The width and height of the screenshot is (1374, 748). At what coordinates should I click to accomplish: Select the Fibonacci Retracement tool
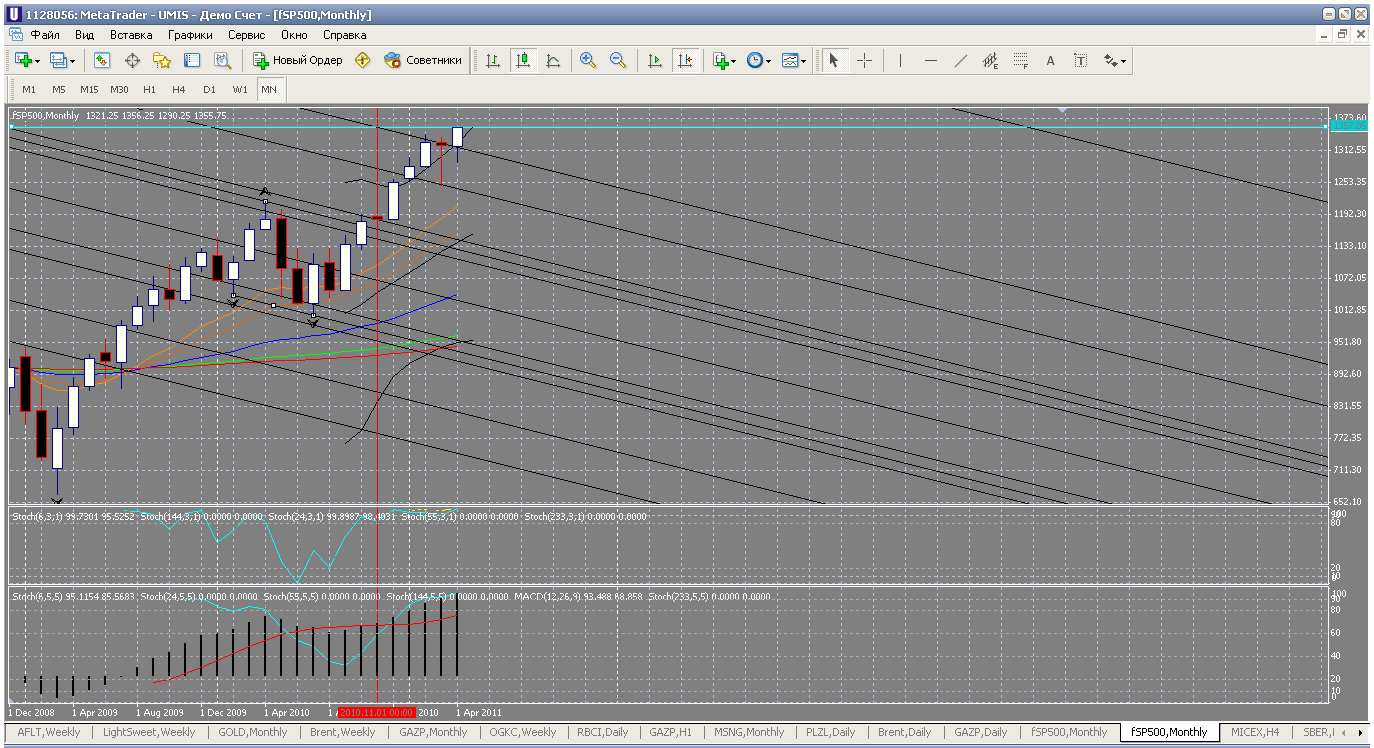pos(1021,61)
